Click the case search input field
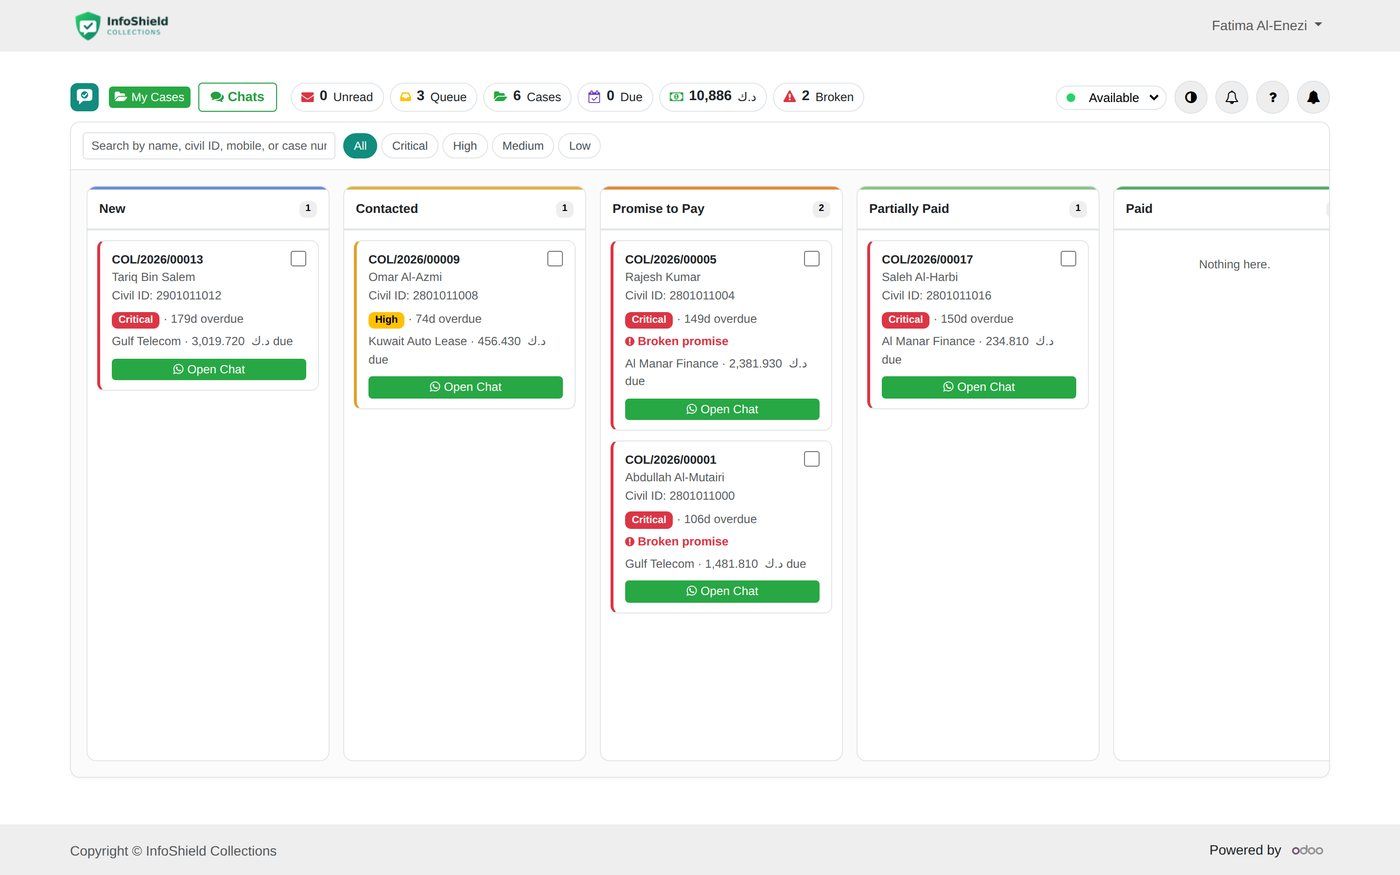The image size is (1400, 875). [x=209, y=146]
